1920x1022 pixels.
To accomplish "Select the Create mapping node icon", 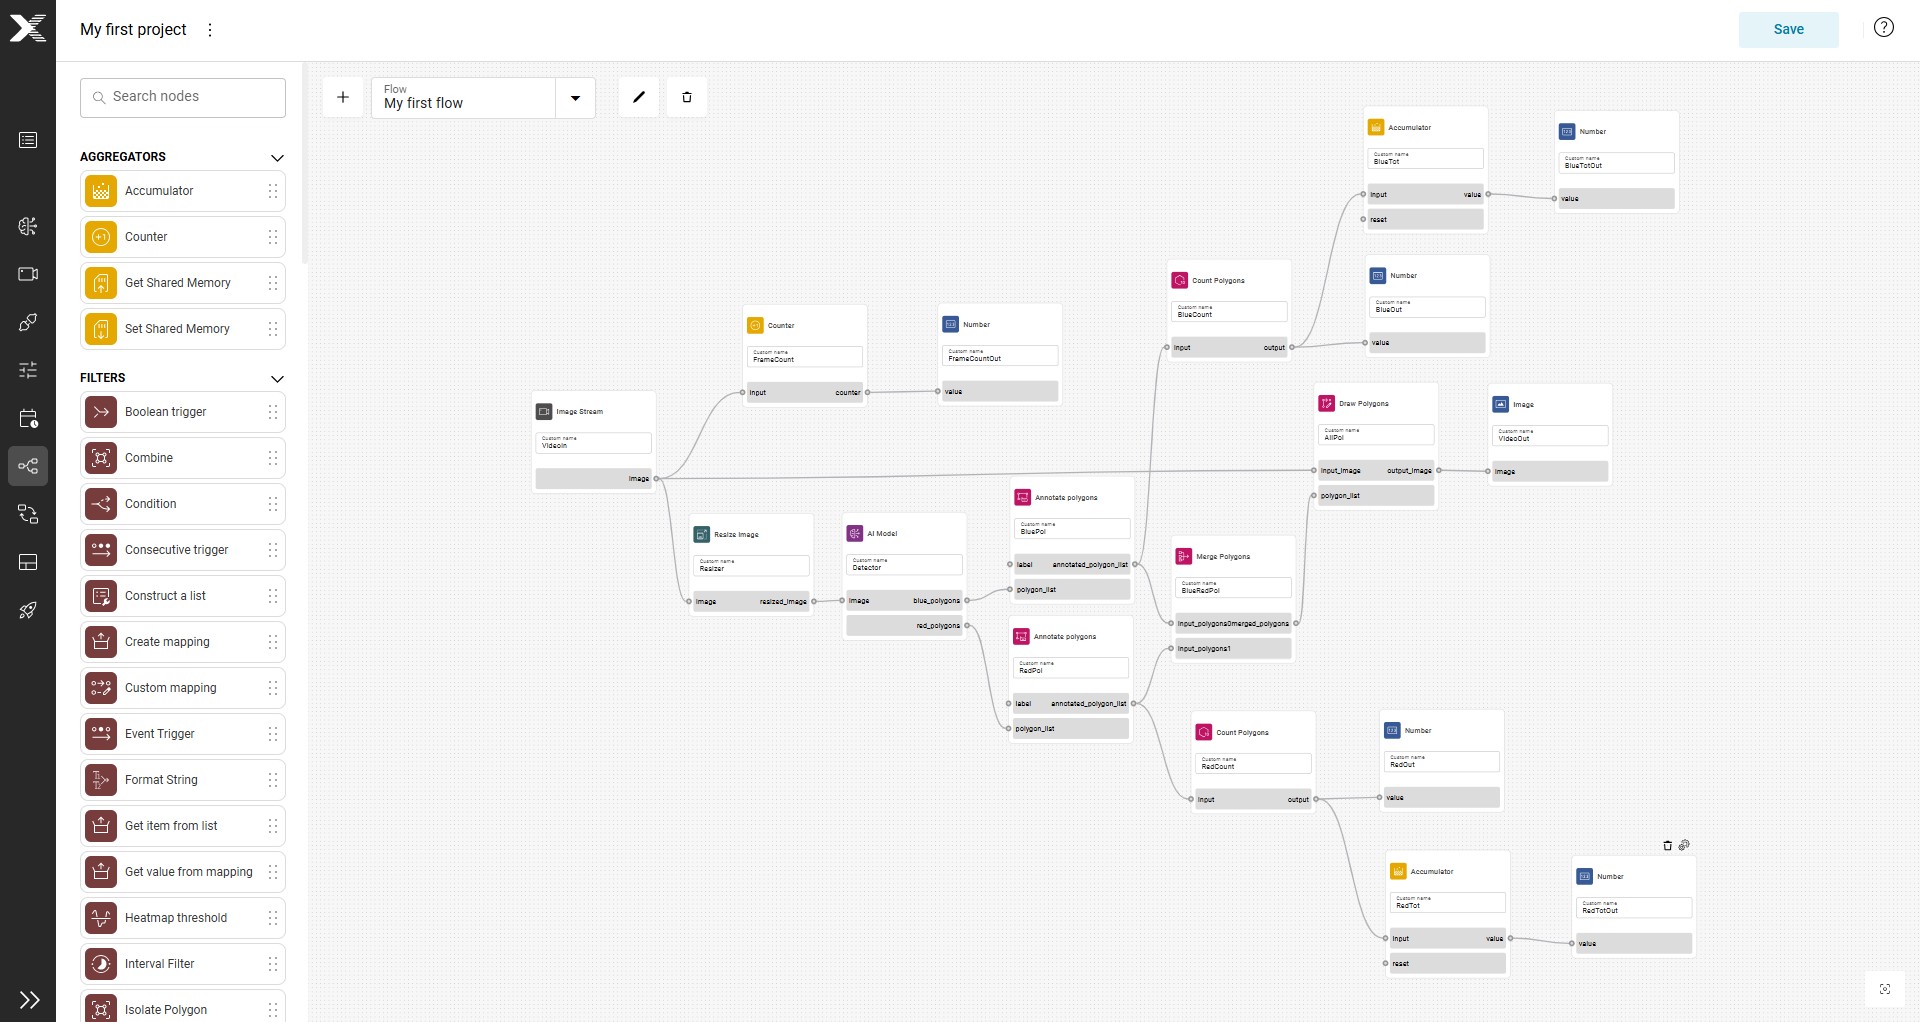I will coord(101,642).
